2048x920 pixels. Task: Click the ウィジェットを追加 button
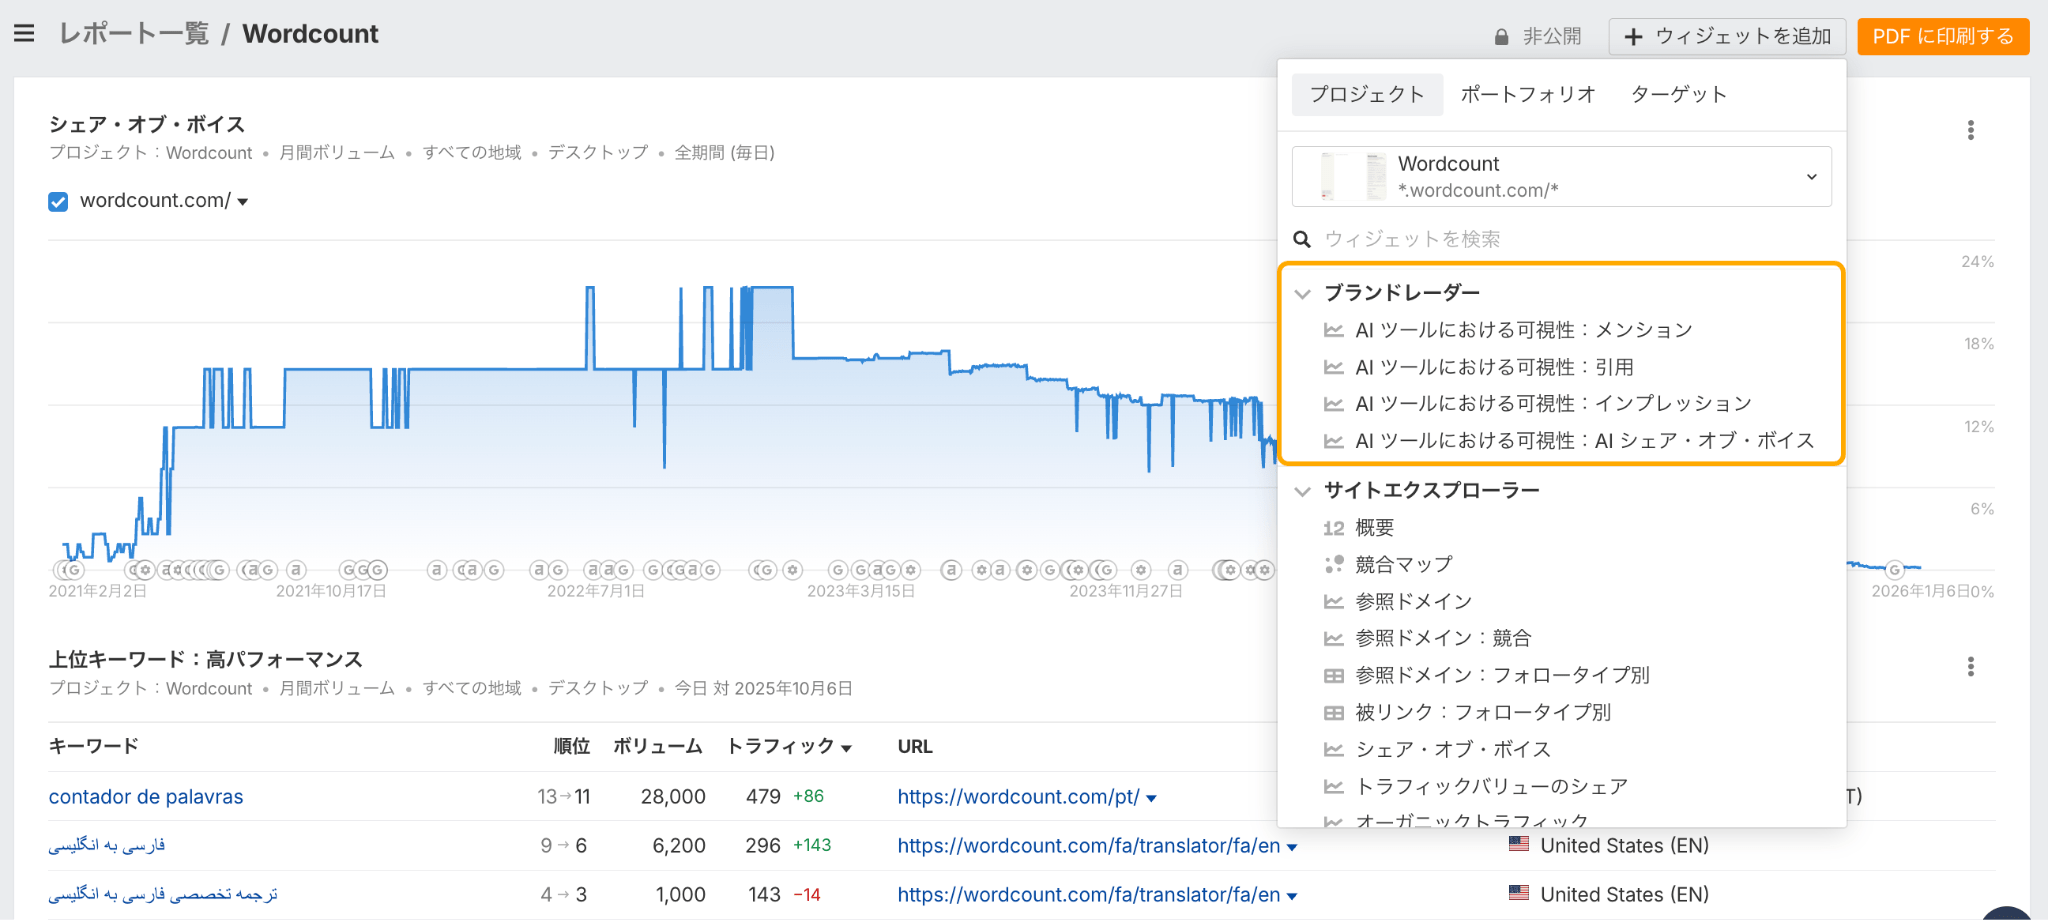click(x=1727, y=37)
